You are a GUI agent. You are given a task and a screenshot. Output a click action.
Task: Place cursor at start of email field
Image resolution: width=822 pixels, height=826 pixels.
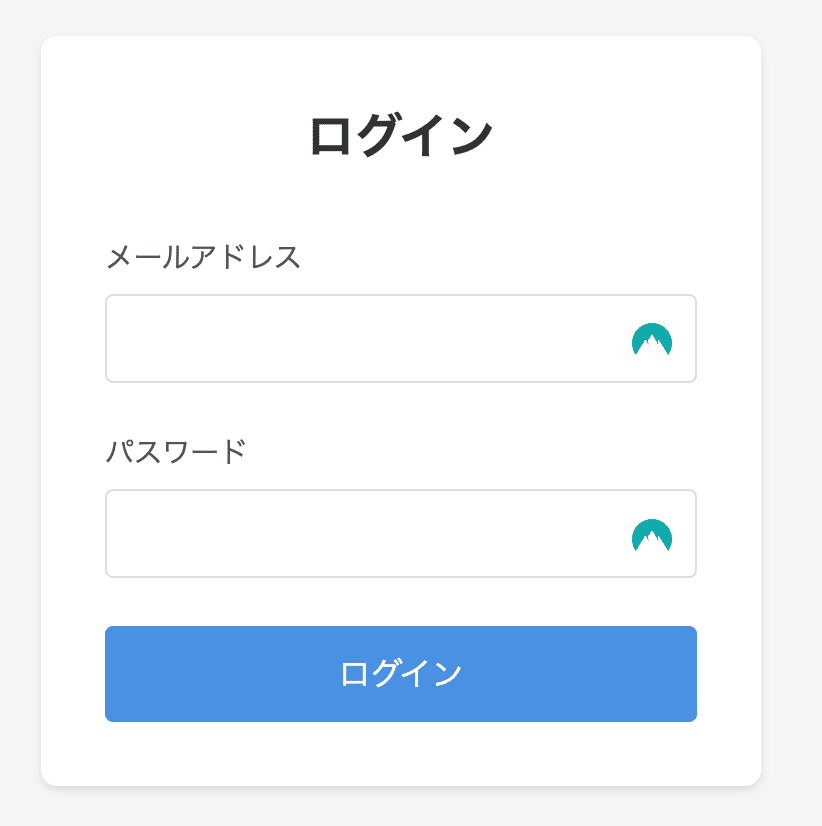[x=121, y=338]
